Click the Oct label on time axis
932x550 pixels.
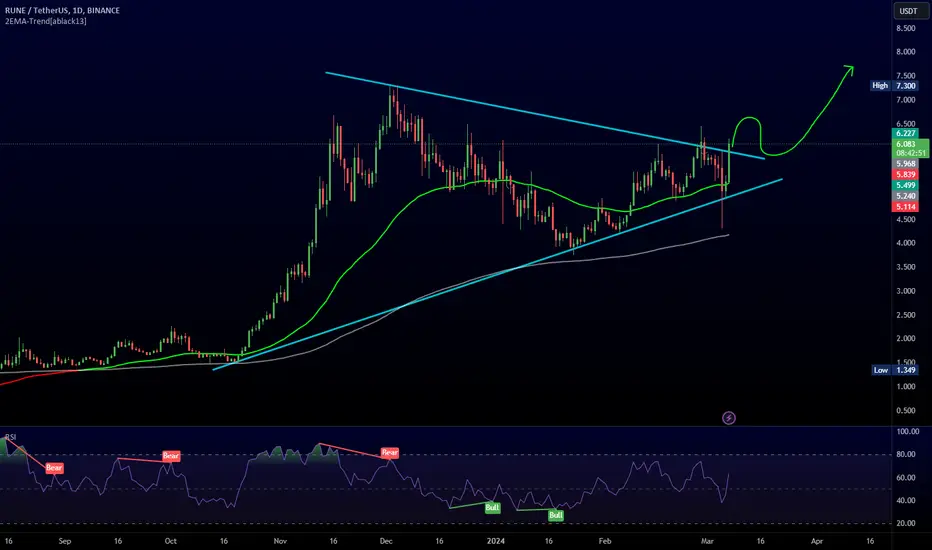(x=171, y=541)
